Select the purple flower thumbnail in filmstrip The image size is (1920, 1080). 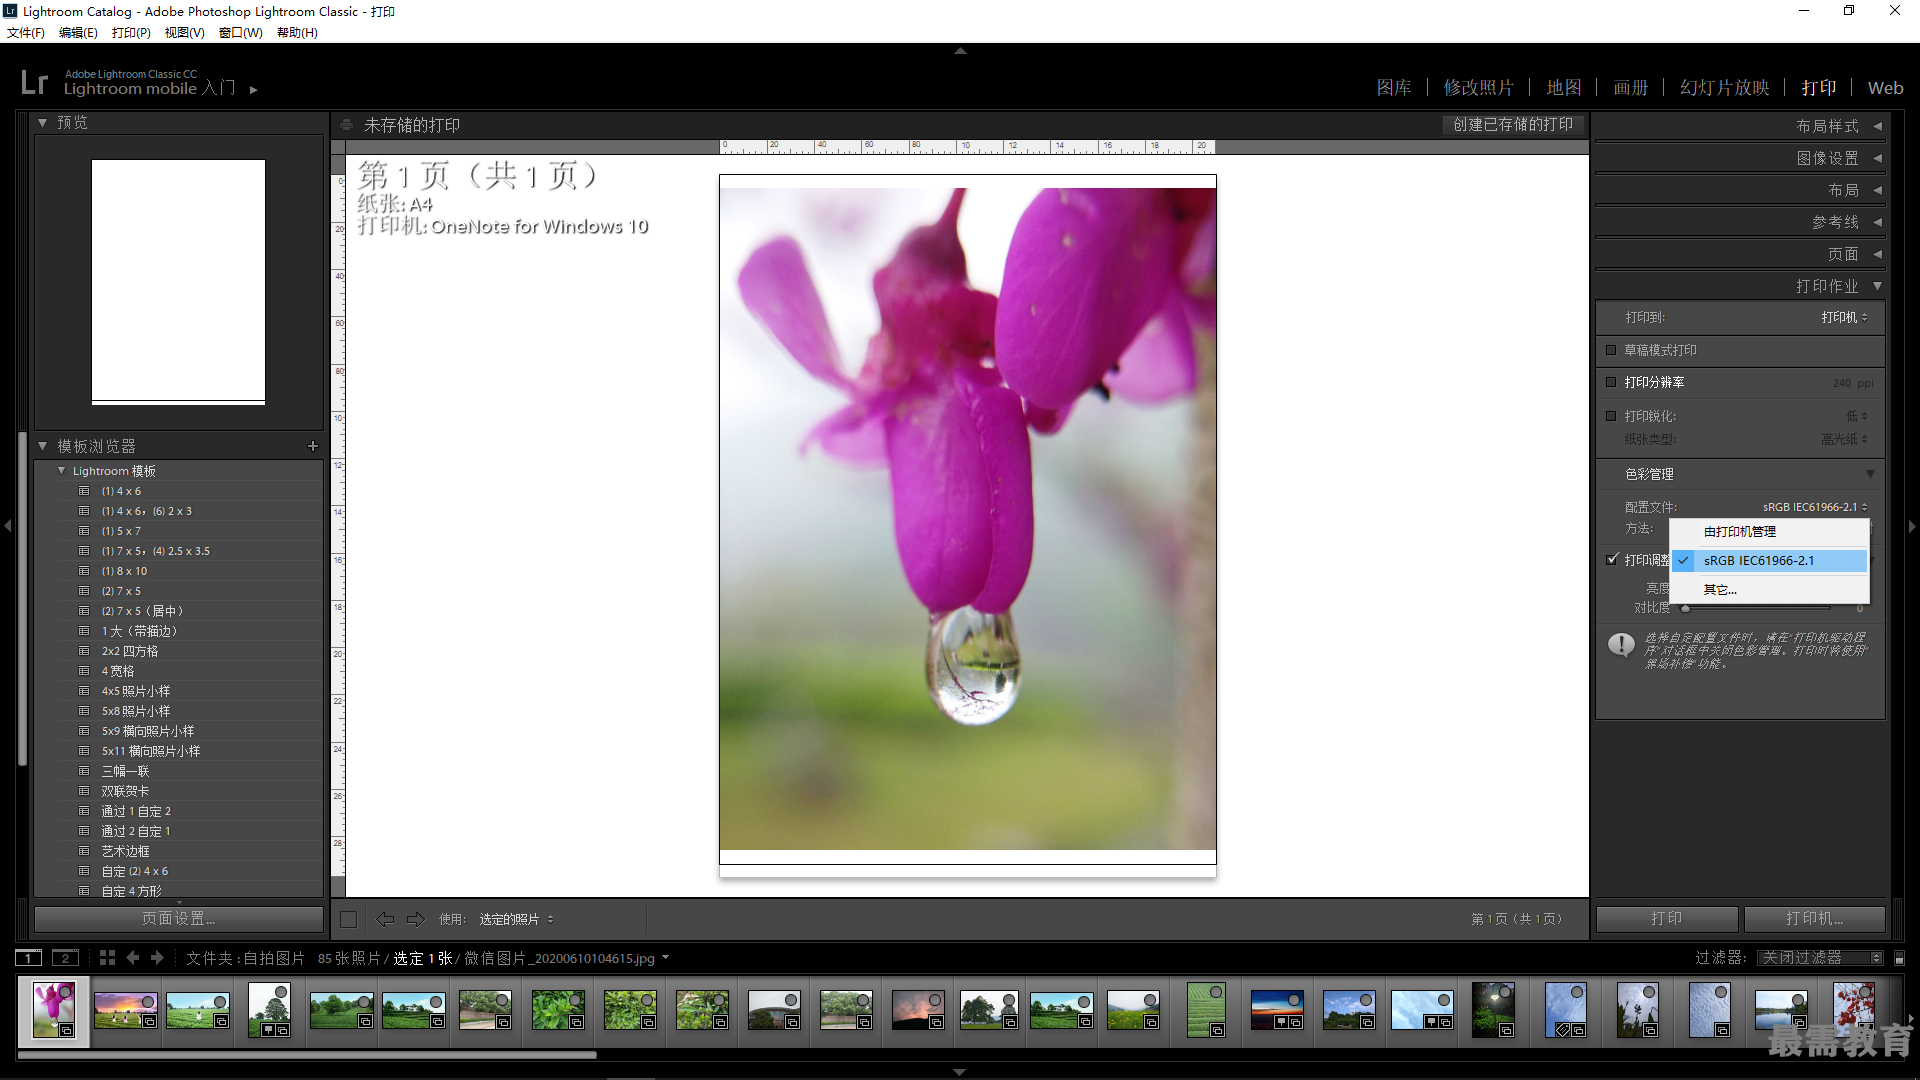tap(54, 1010)
